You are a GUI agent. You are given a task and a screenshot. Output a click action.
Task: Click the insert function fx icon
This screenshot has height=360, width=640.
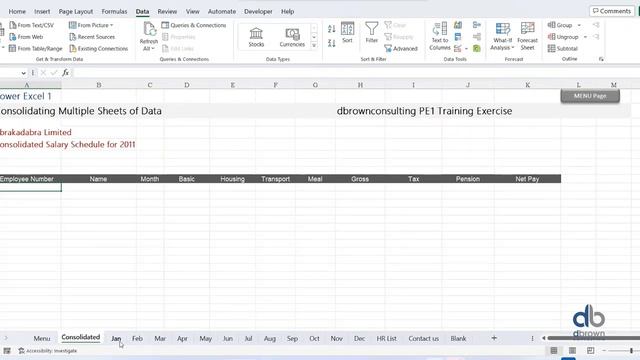click(x=65, y=73)
